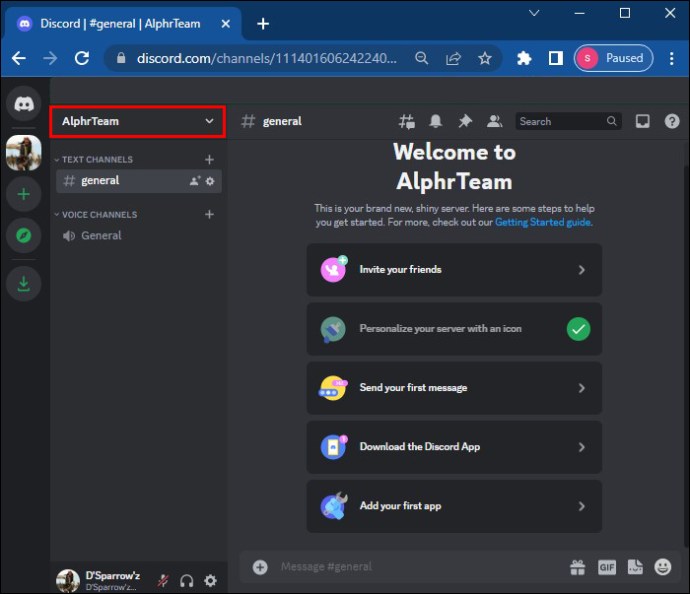The image size is (690, 594).
Task: Close the Discord browser tab
Action: (x=226, y=24)
